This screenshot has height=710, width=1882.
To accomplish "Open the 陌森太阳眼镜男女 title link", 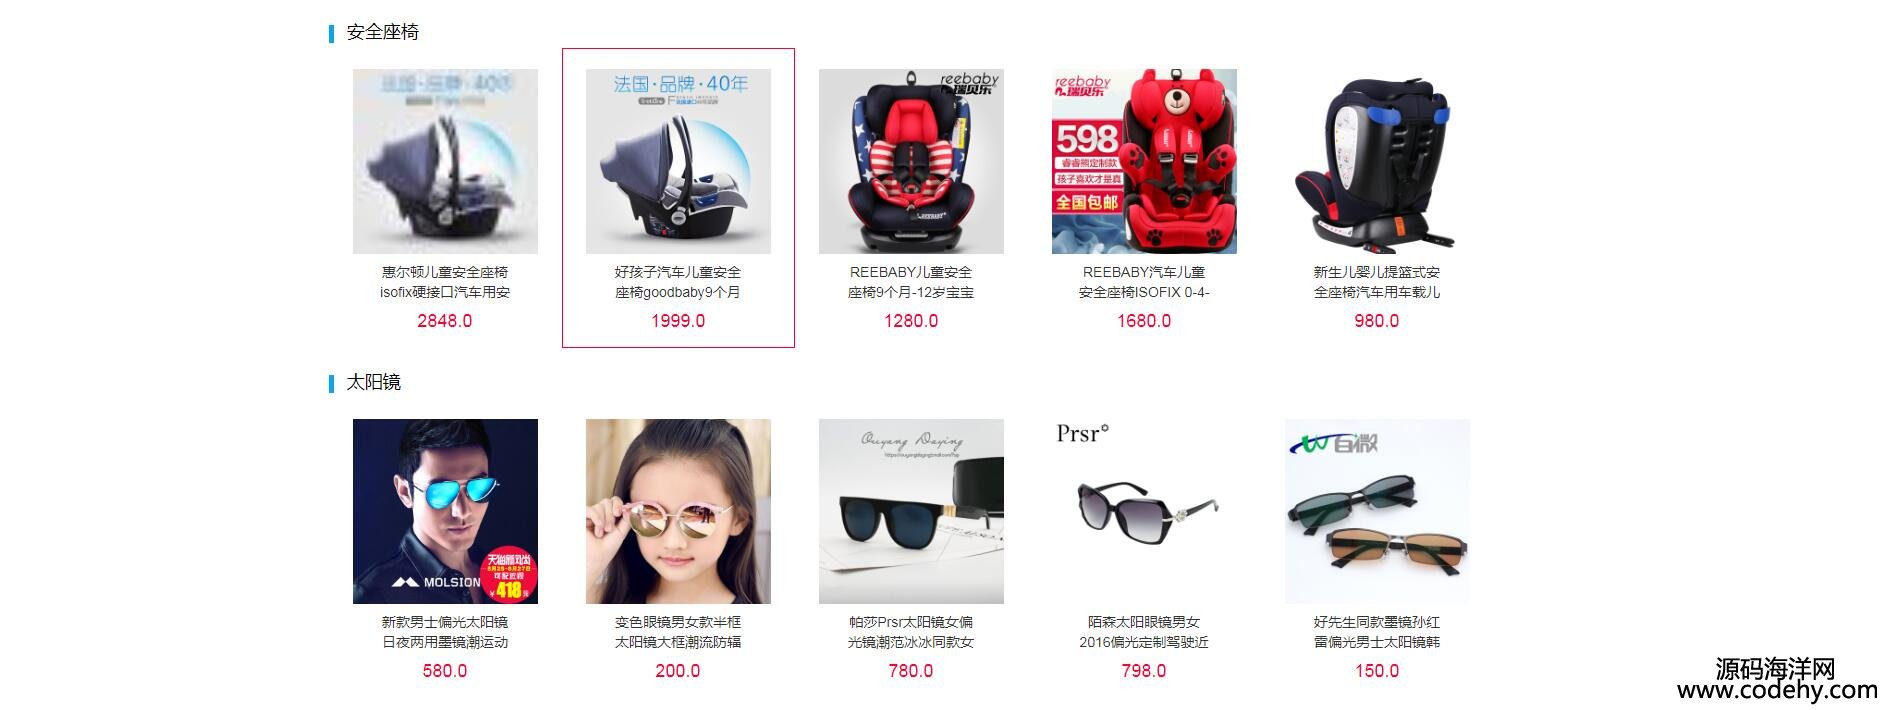I will [1144, 632].
